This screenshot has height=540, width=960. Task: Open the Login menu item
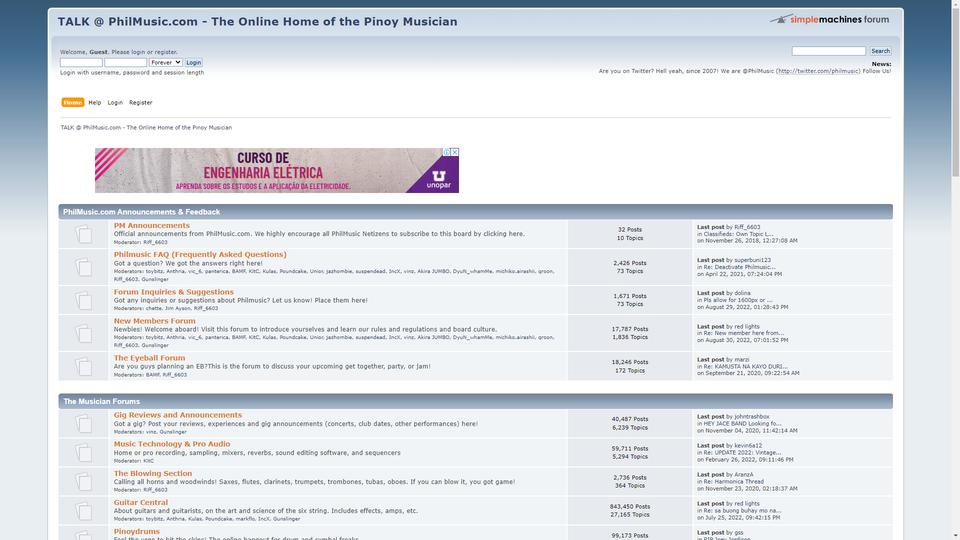(x=115, y=102)
